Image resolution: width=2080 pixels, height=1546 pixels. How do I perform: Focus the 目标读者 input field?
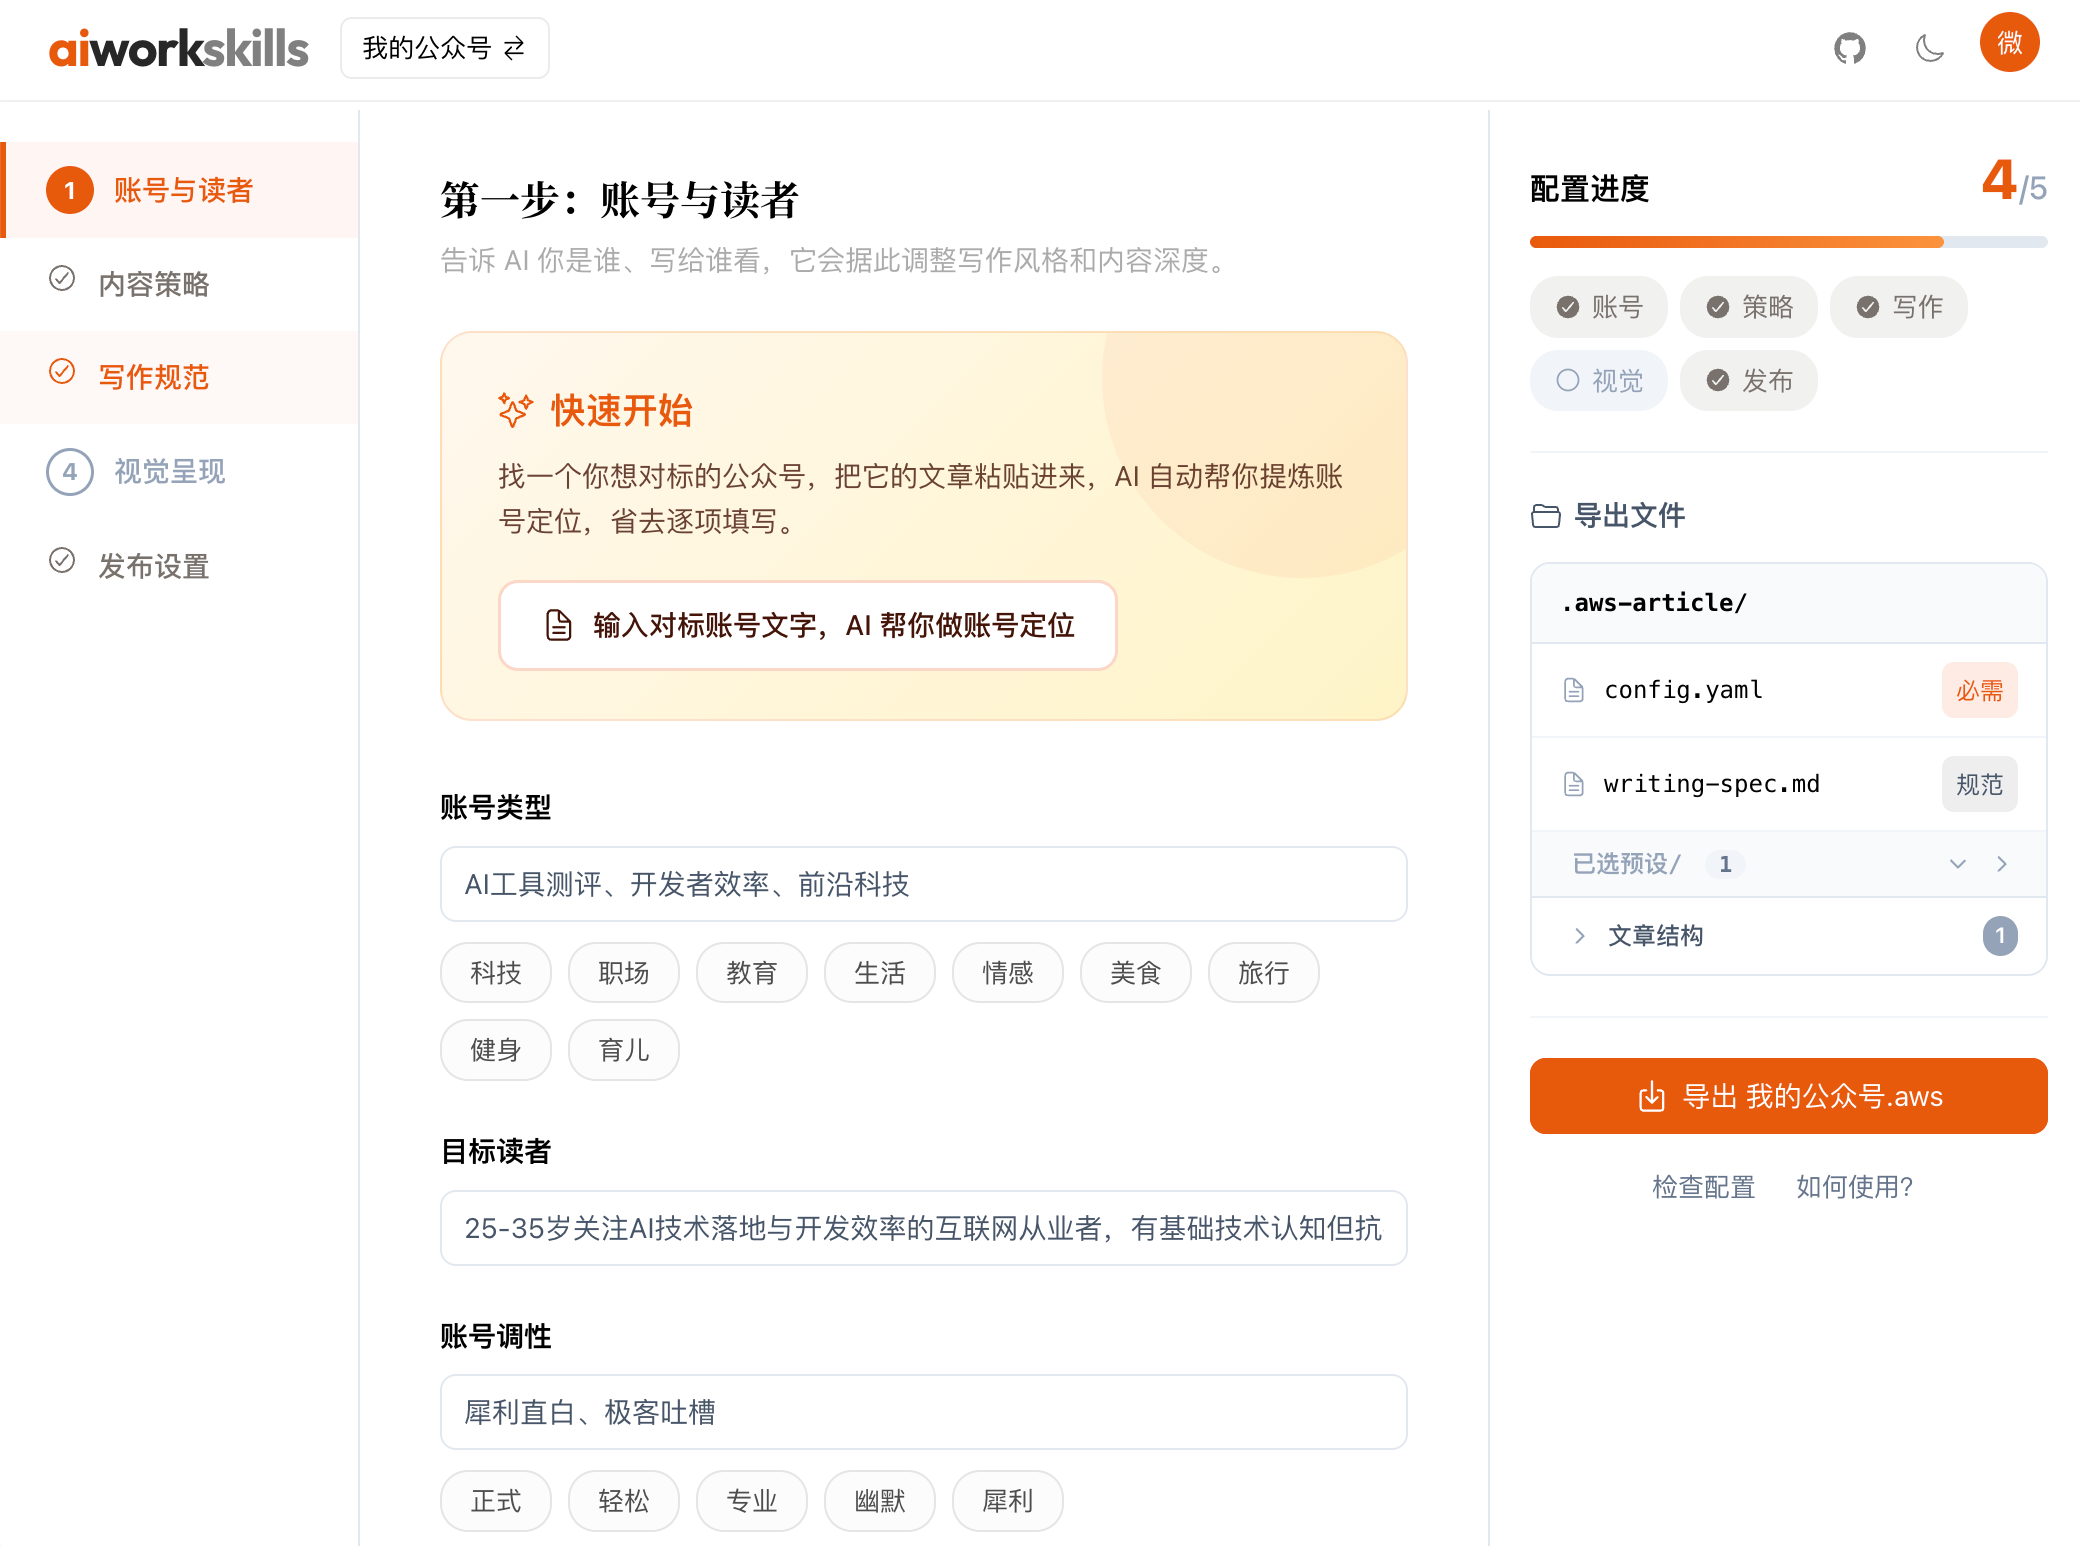click(x=924, y=1228)
